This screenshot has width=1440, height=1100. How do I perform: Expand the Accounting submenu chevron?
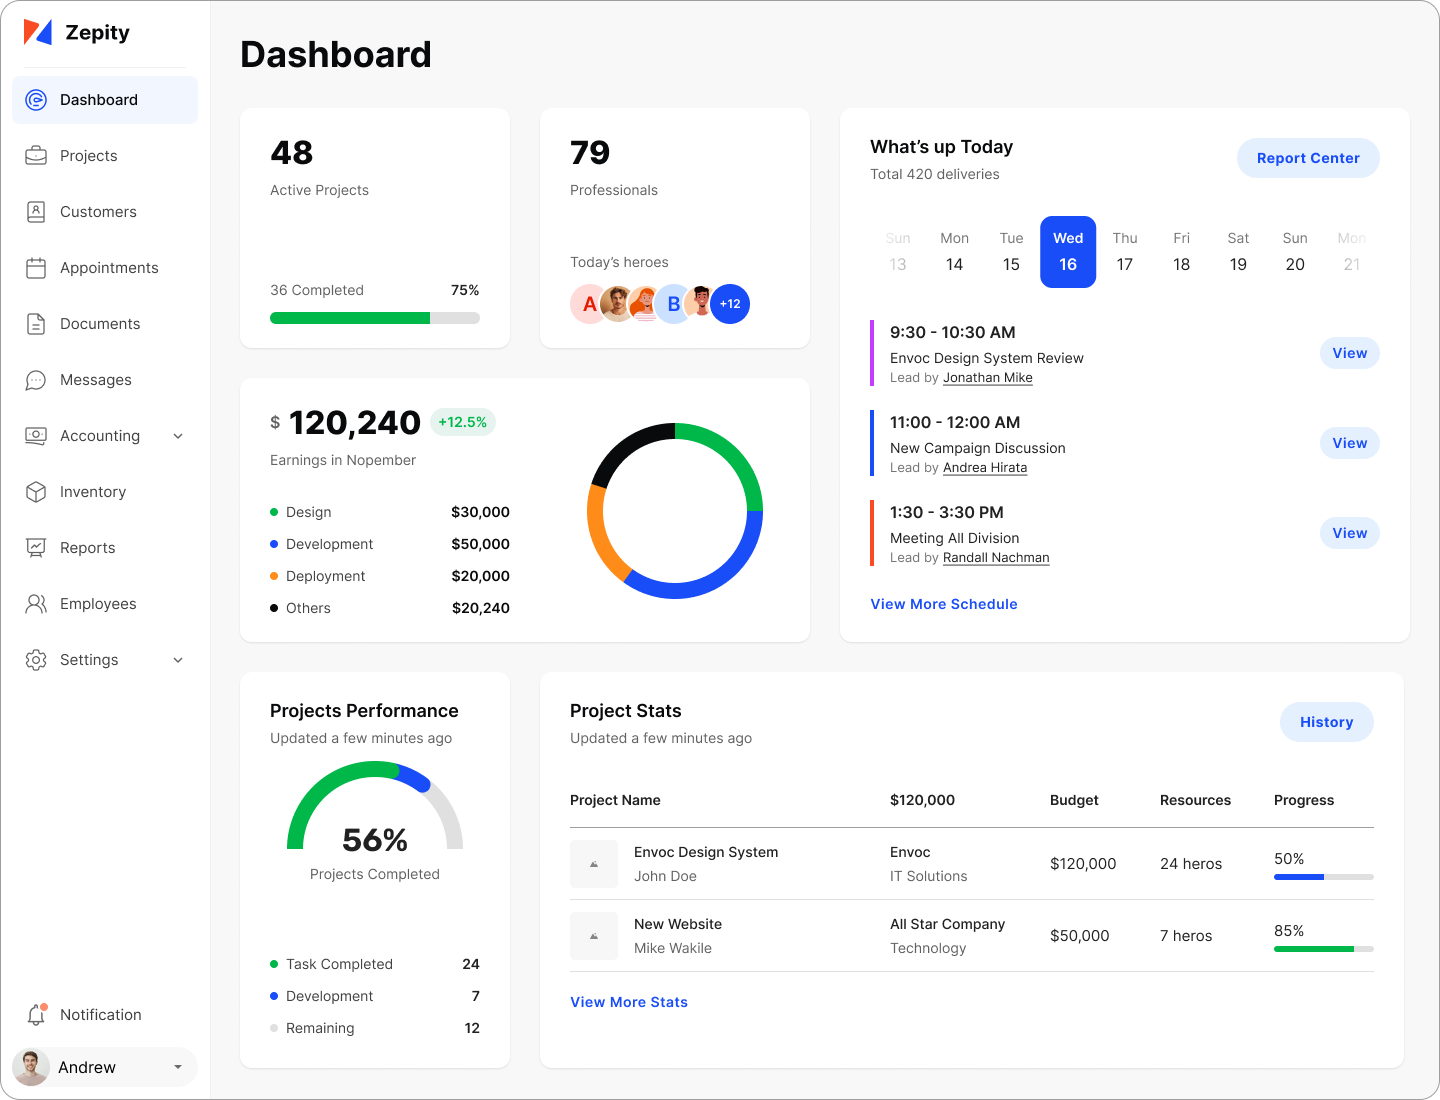pos(178,436)
